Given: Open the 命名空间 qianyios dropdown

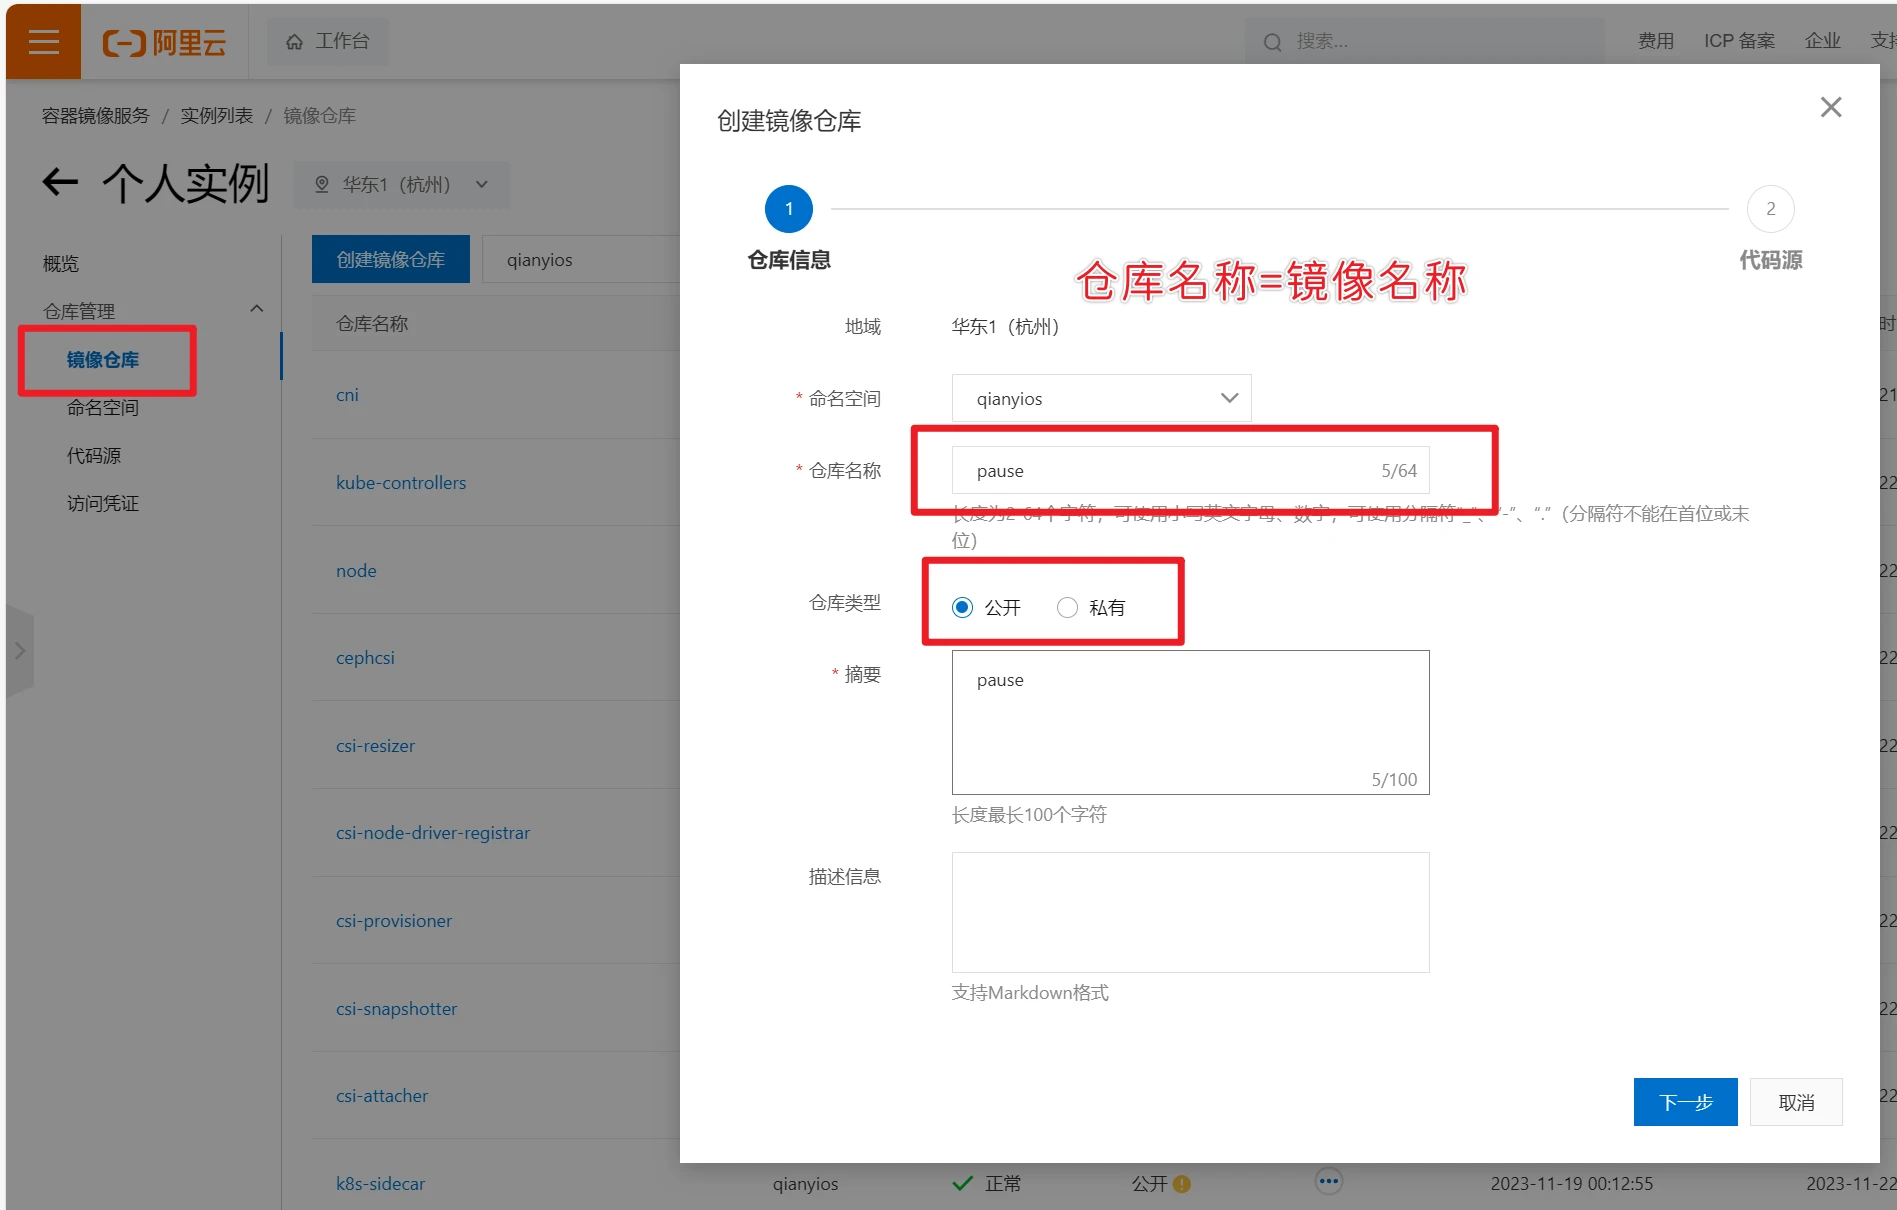Looking at the screenshot, I should (x=1101, y=398).
